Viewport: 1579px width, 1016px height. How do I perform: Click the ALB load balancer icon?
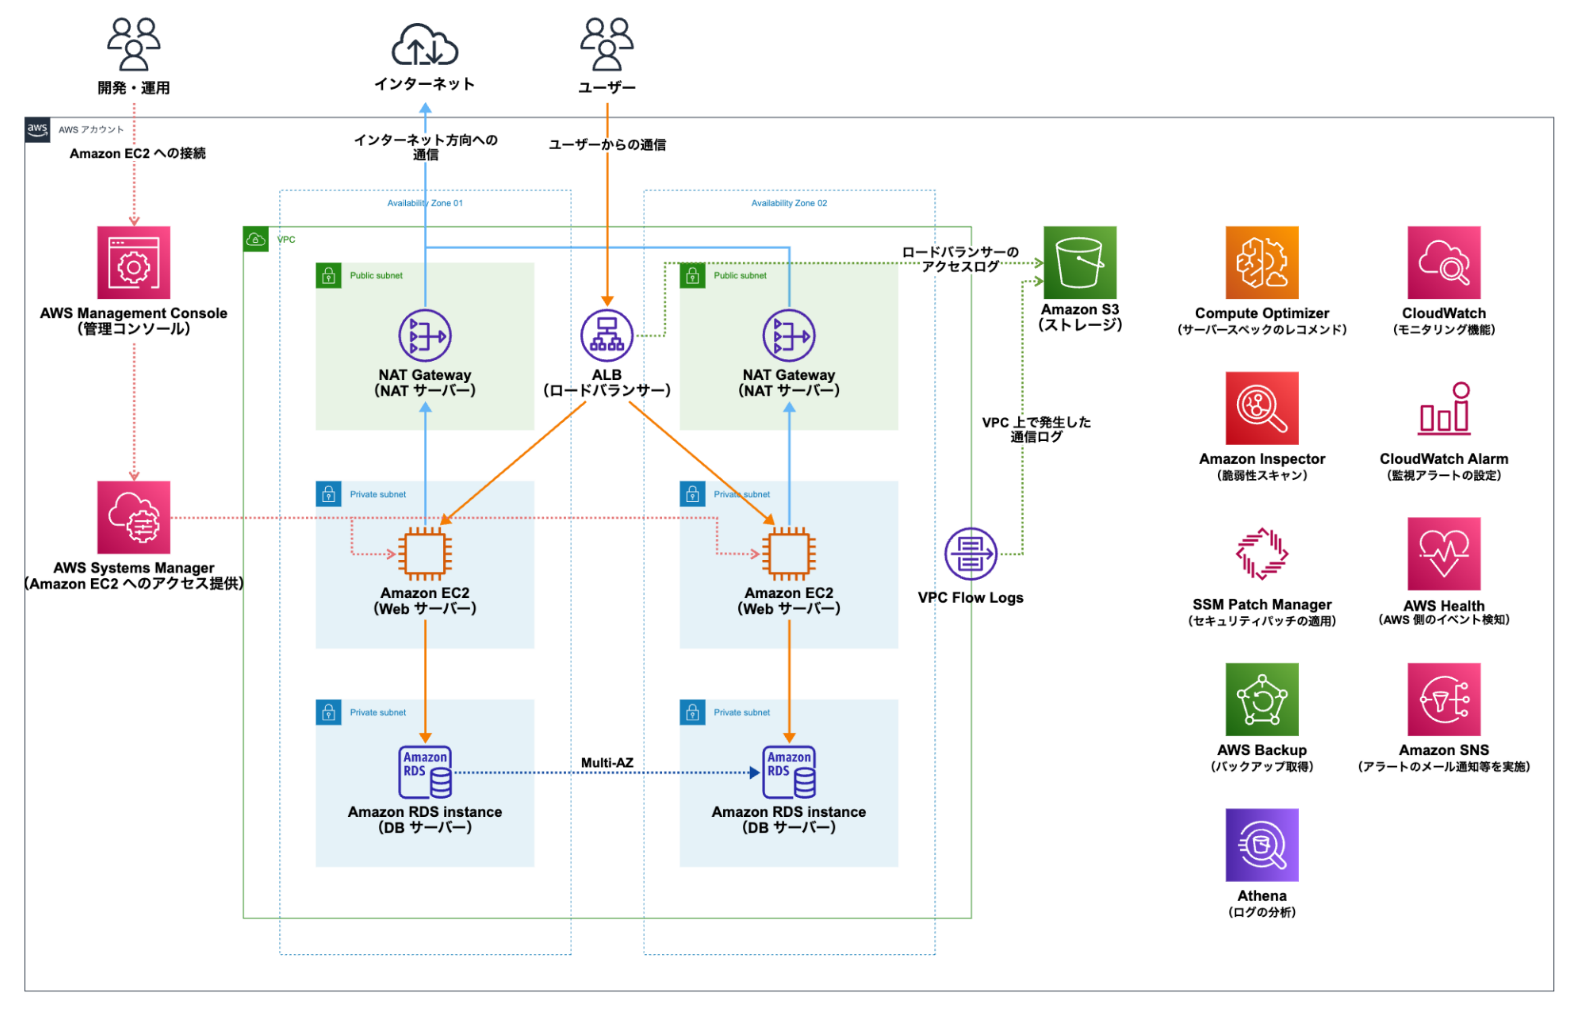tap(606, 336)
